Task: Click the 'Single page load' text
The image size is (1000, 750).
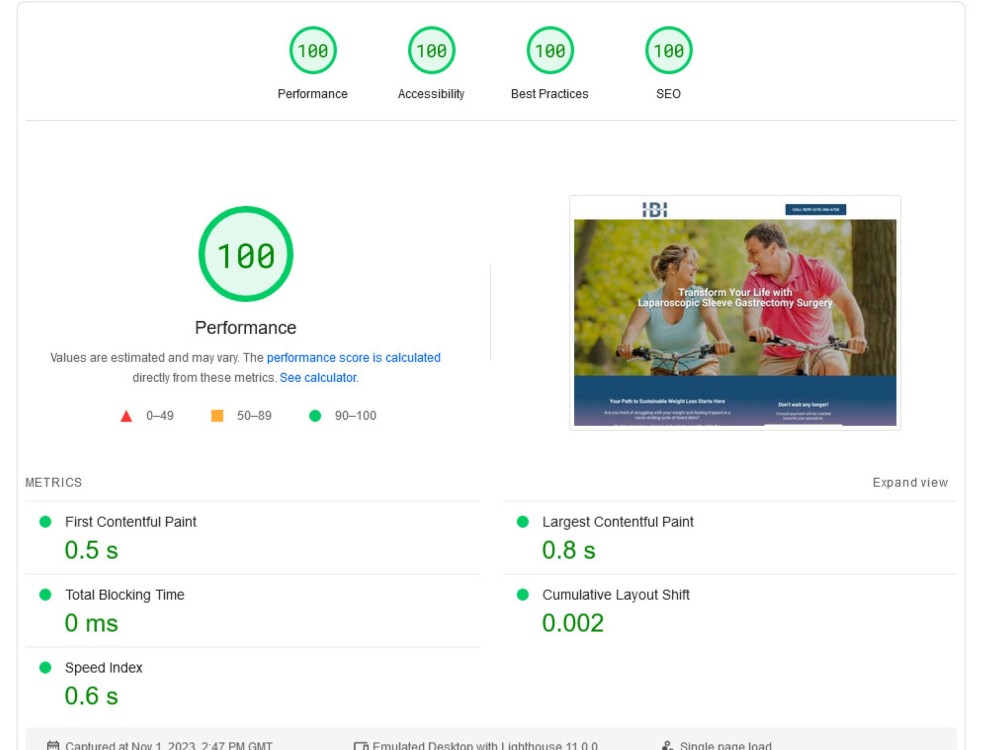Action: (725, 745)
